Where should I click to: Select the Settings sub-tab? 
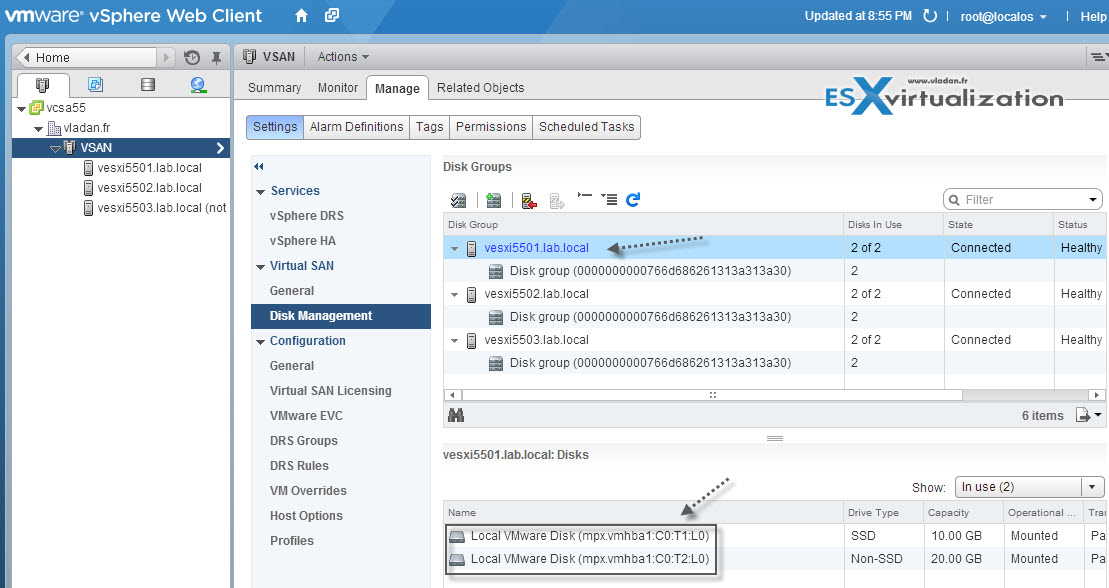275,127
